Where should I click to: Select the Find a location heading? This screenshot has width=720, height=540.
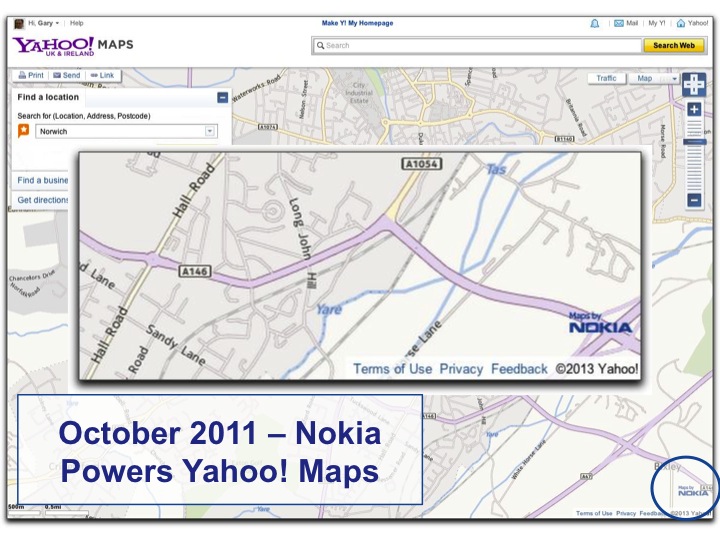pos(48,97)
